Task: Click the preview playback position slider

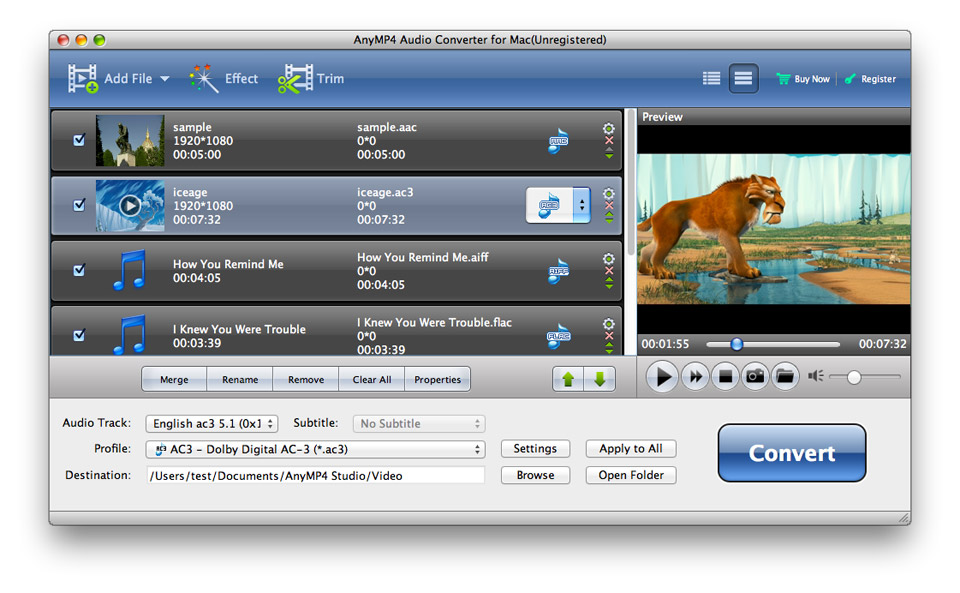Action: (773, 345)
